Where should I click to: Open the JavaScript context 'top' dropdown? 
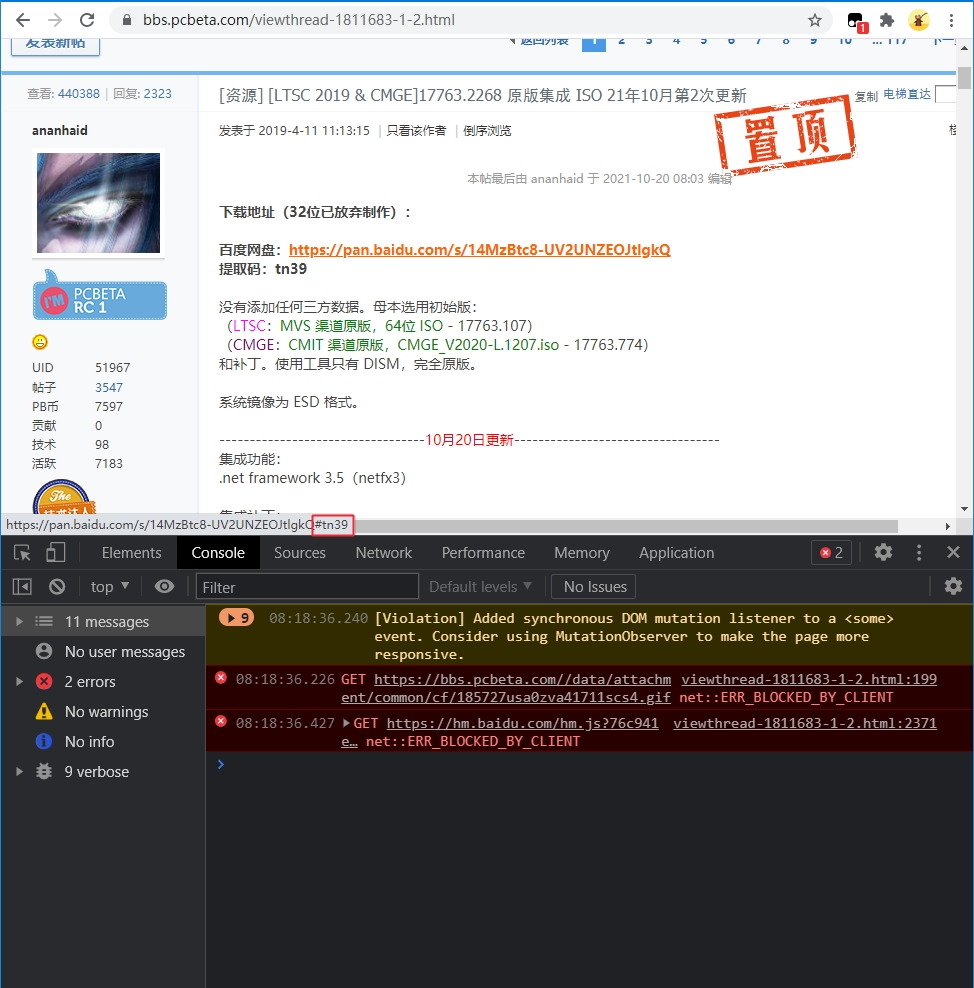point(110,587)
